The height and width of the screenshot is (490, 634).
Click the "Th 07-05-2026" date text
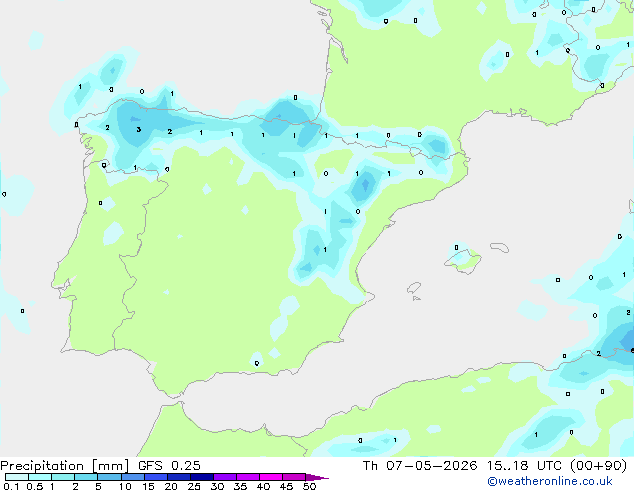(420, 466)
